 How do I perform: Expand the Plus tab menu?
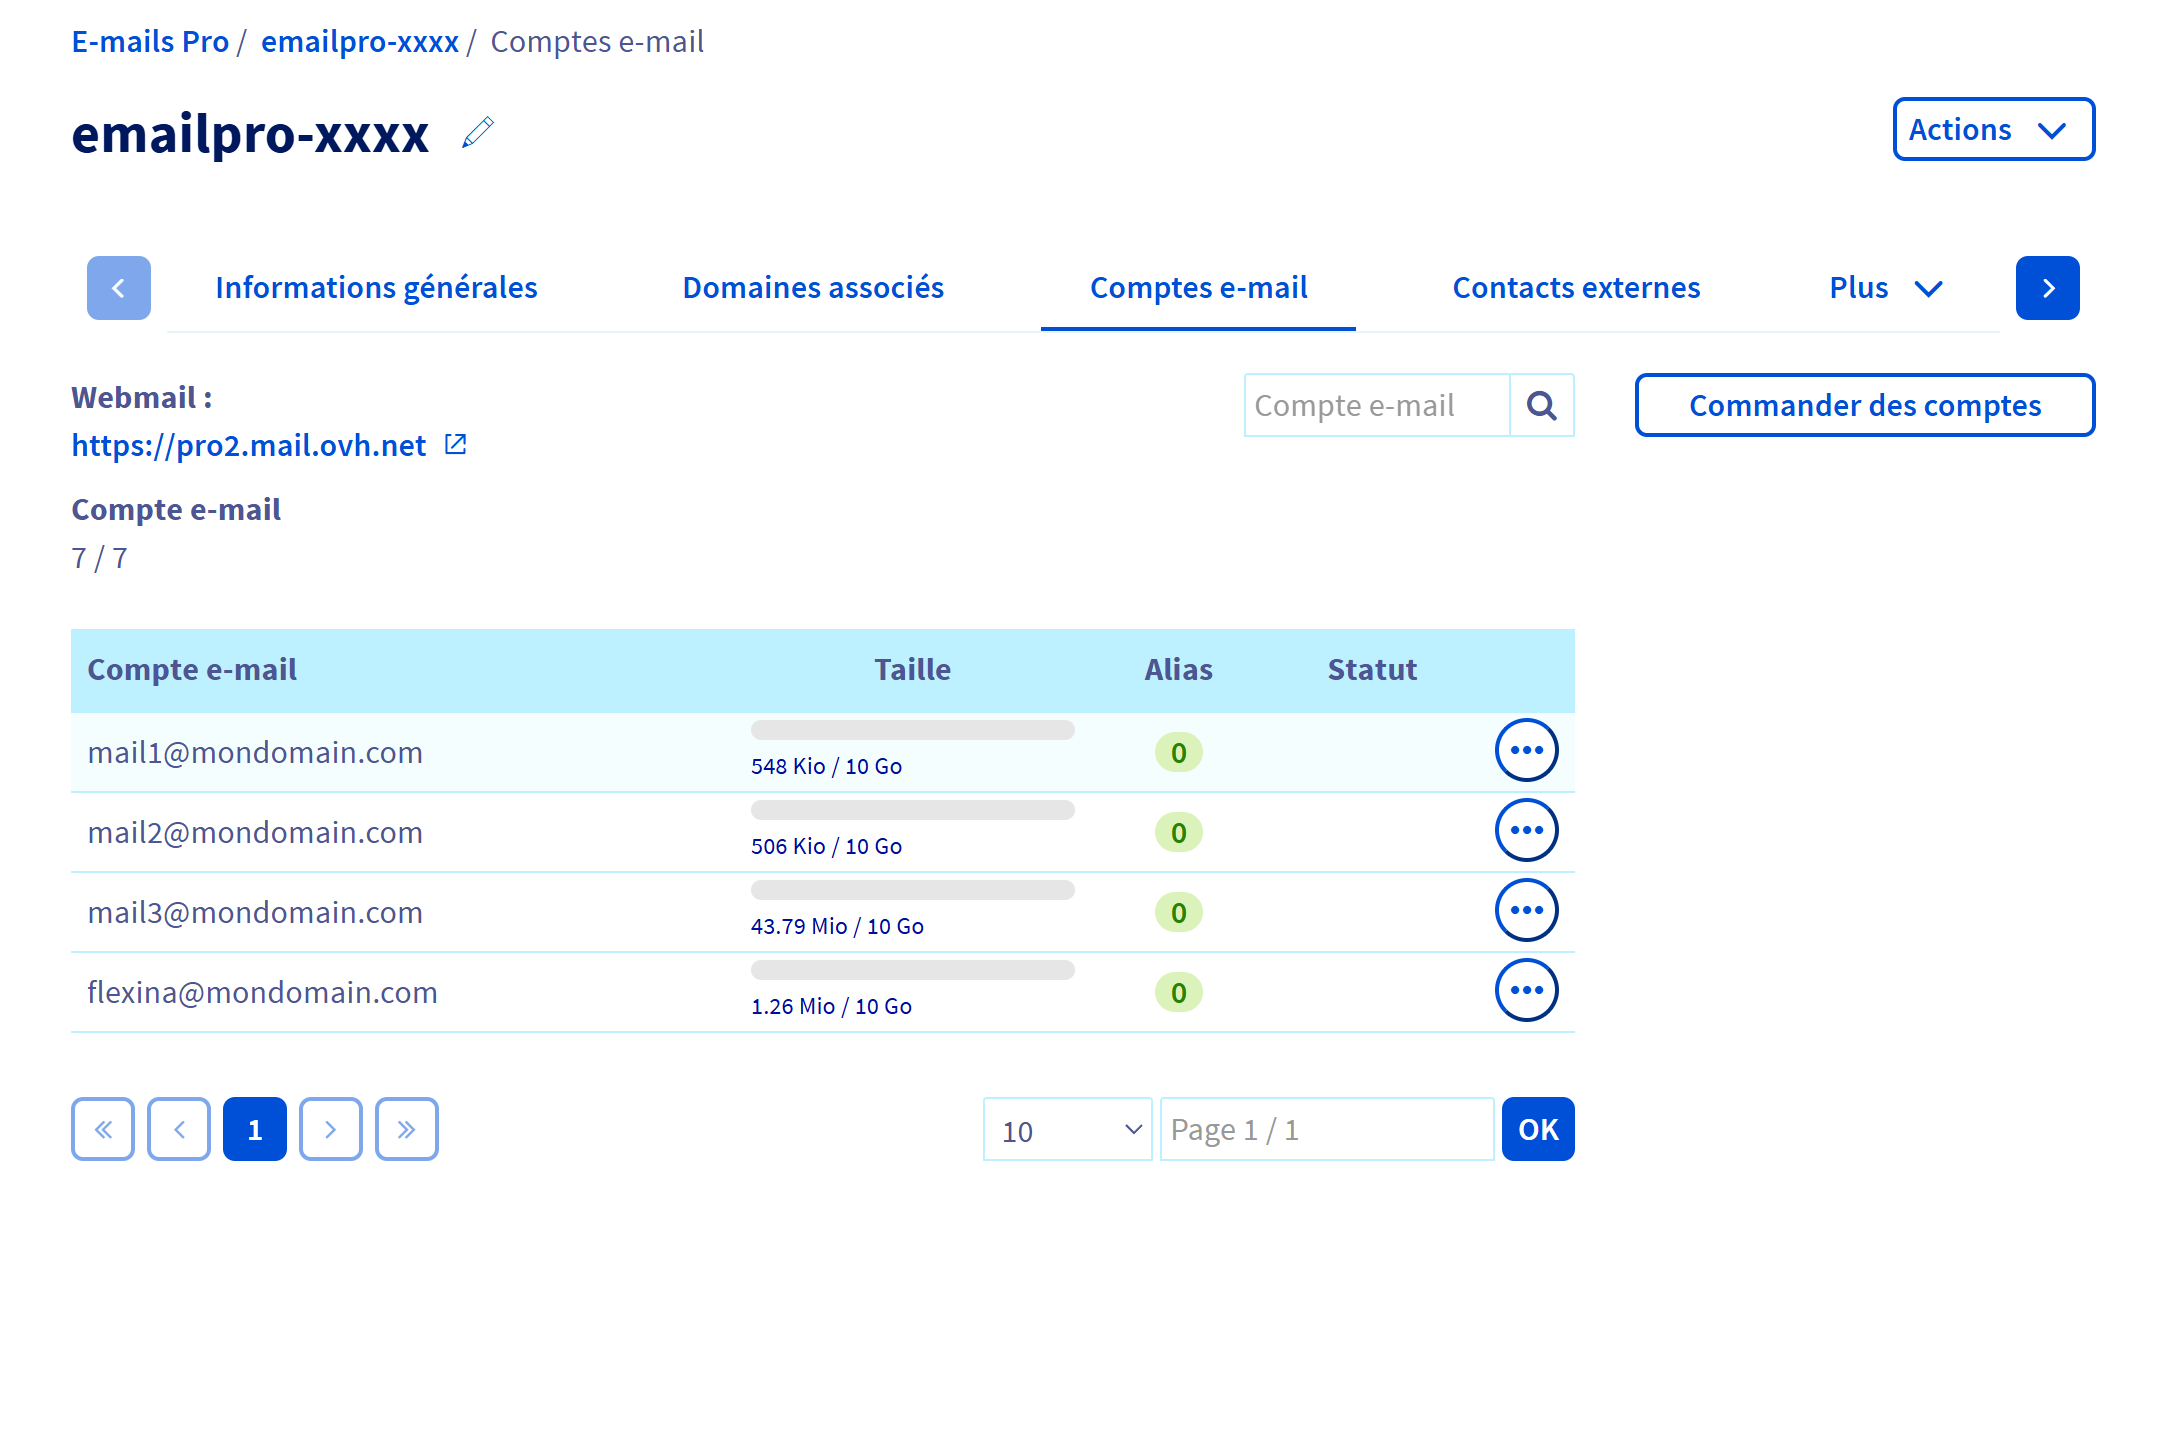(1886, 288)
